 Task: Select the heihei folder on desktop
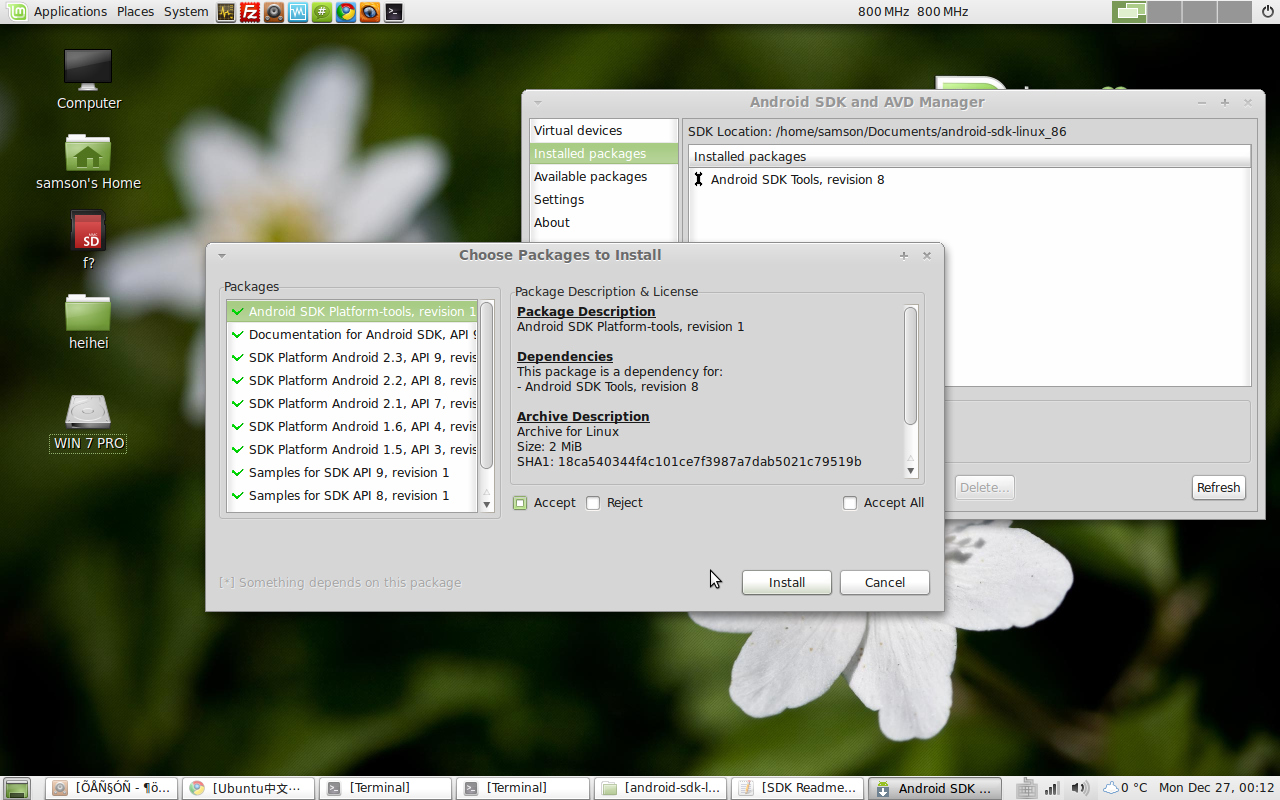[88, 321]
